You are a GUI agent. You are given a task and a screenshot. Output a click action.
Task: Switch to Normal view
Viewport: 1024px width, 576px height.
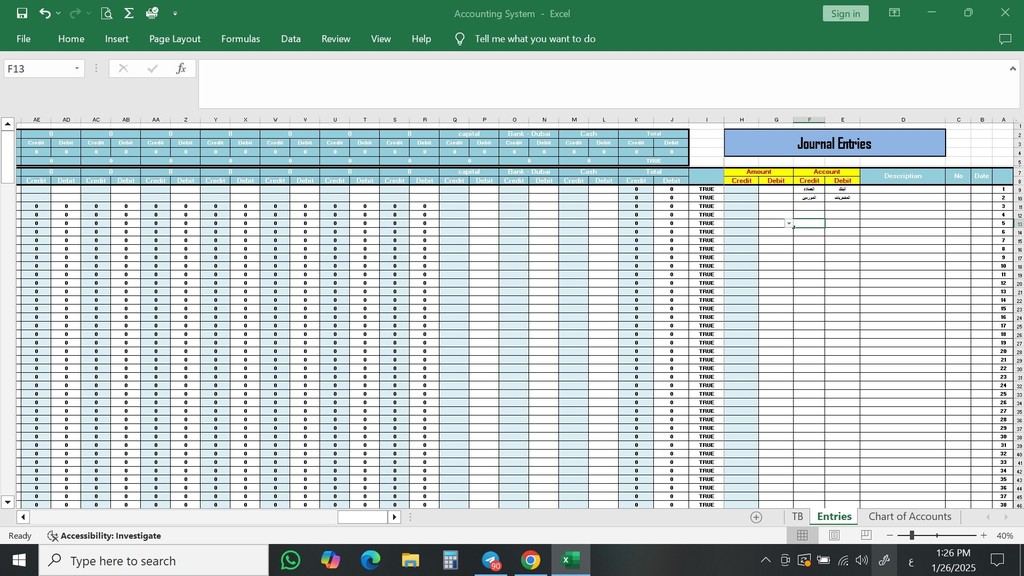tap(802, 536)
